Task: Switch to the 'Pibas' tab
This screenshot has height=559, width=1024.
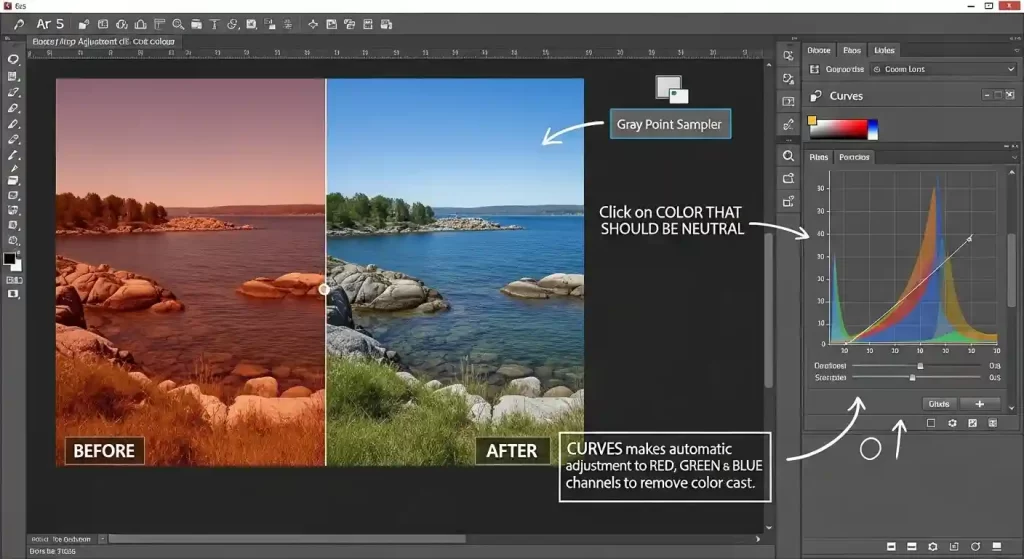Action: [818, 157]
